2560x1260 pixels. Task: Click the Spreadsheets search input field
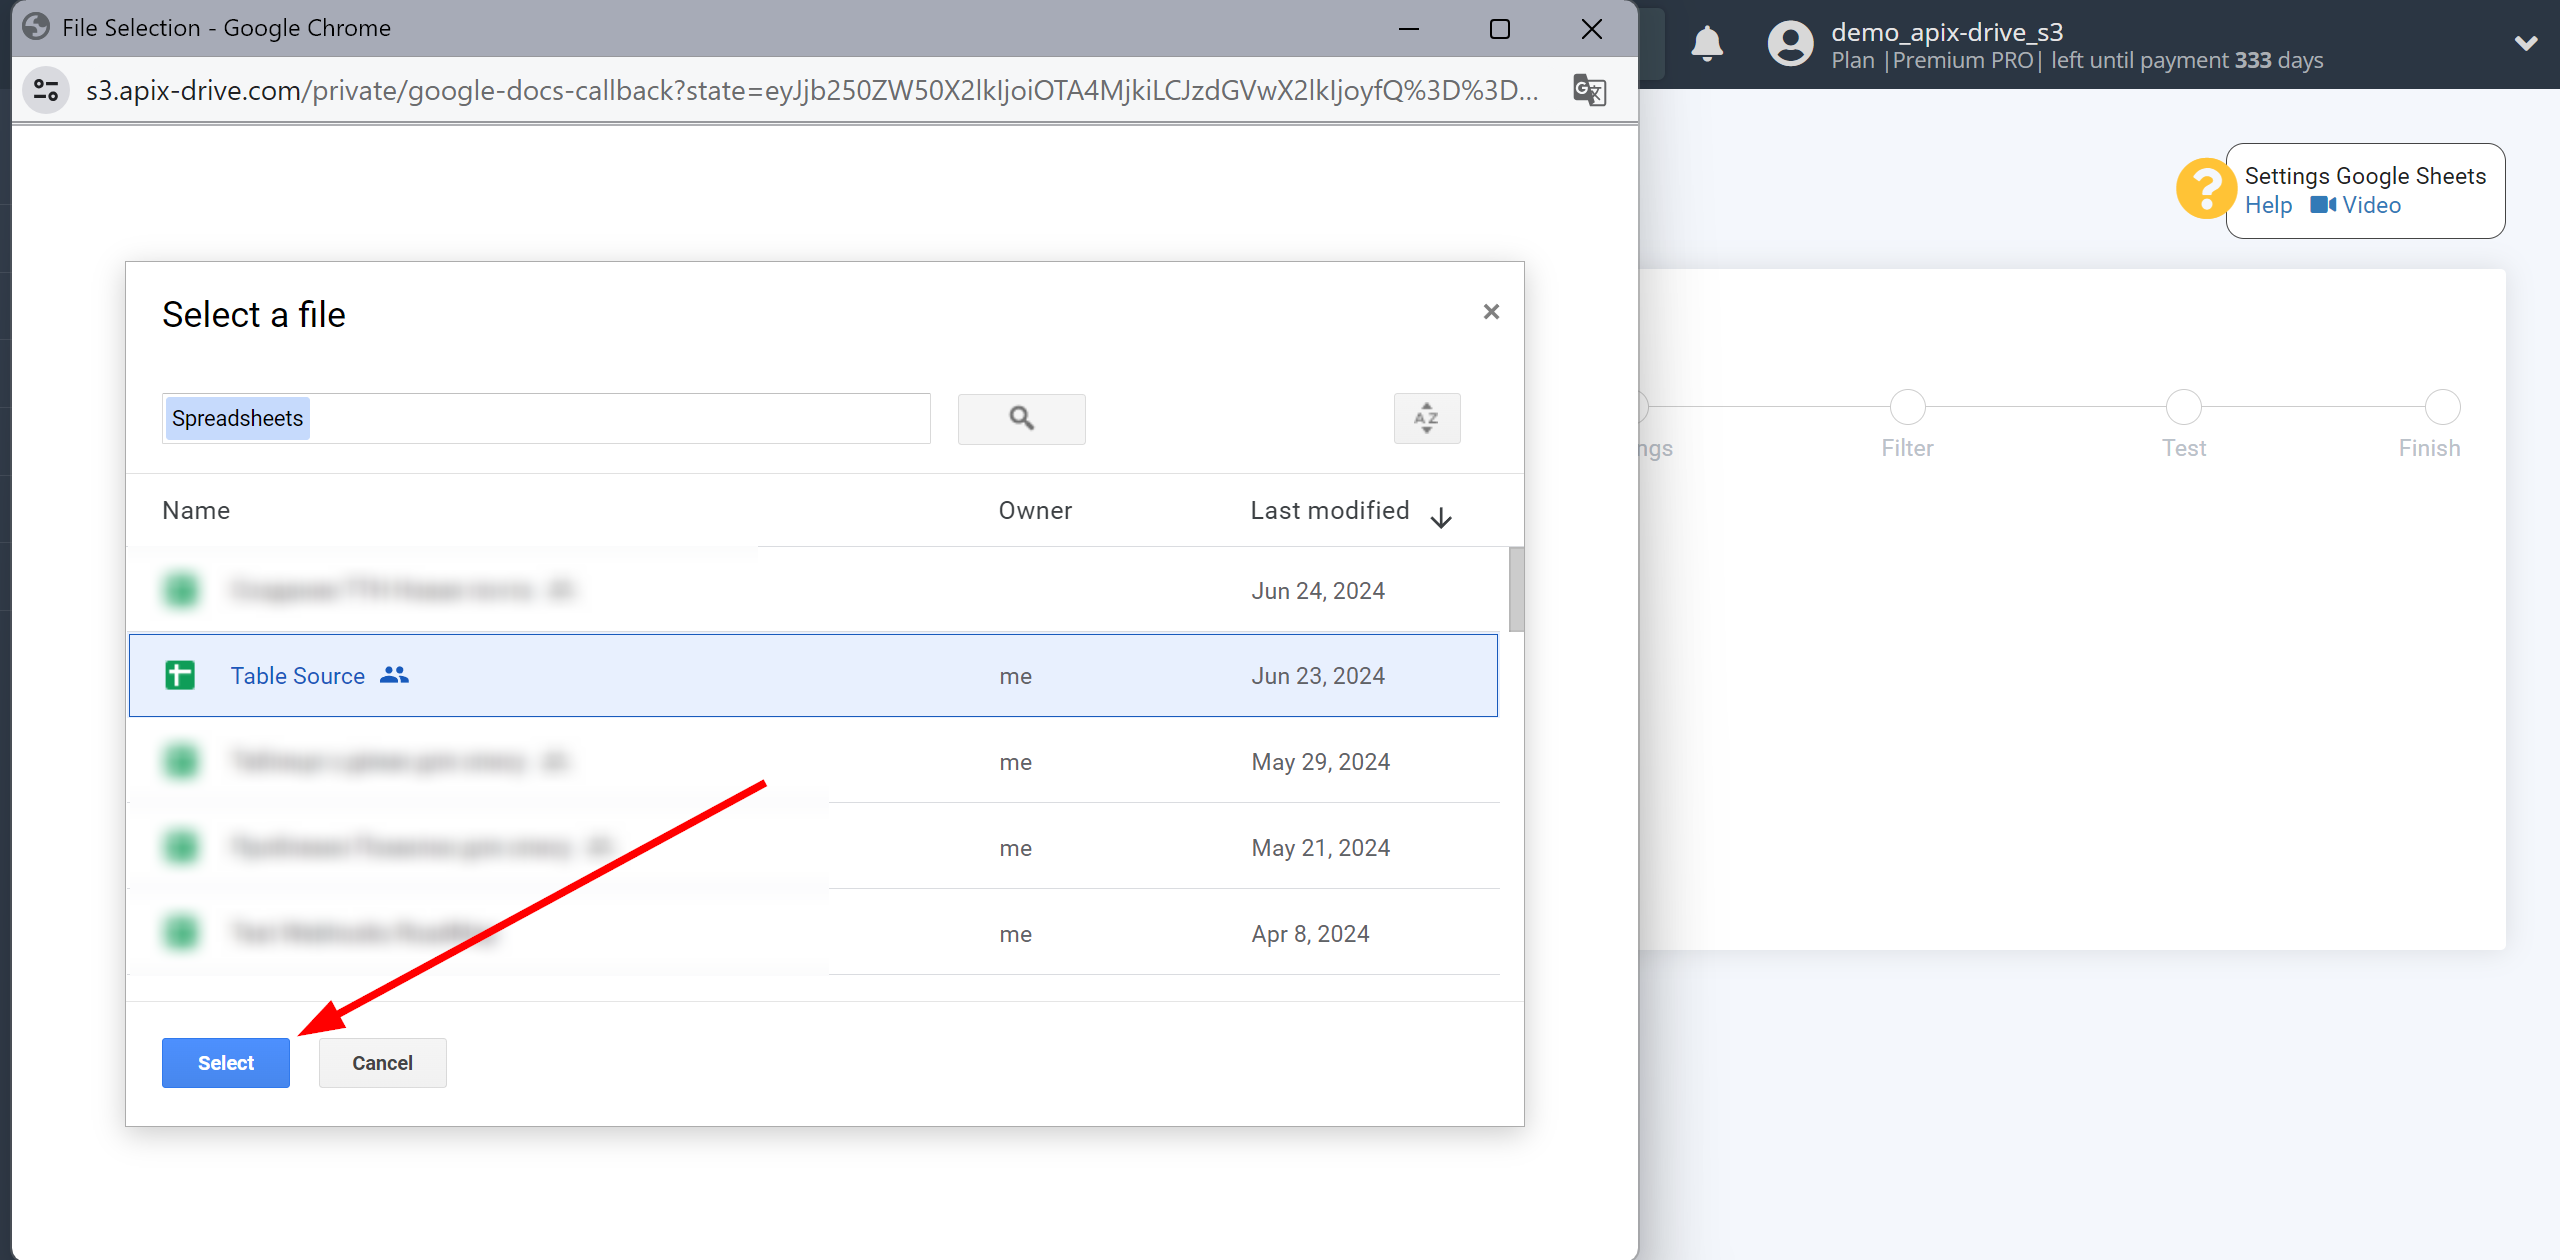(x=547, y=418)
